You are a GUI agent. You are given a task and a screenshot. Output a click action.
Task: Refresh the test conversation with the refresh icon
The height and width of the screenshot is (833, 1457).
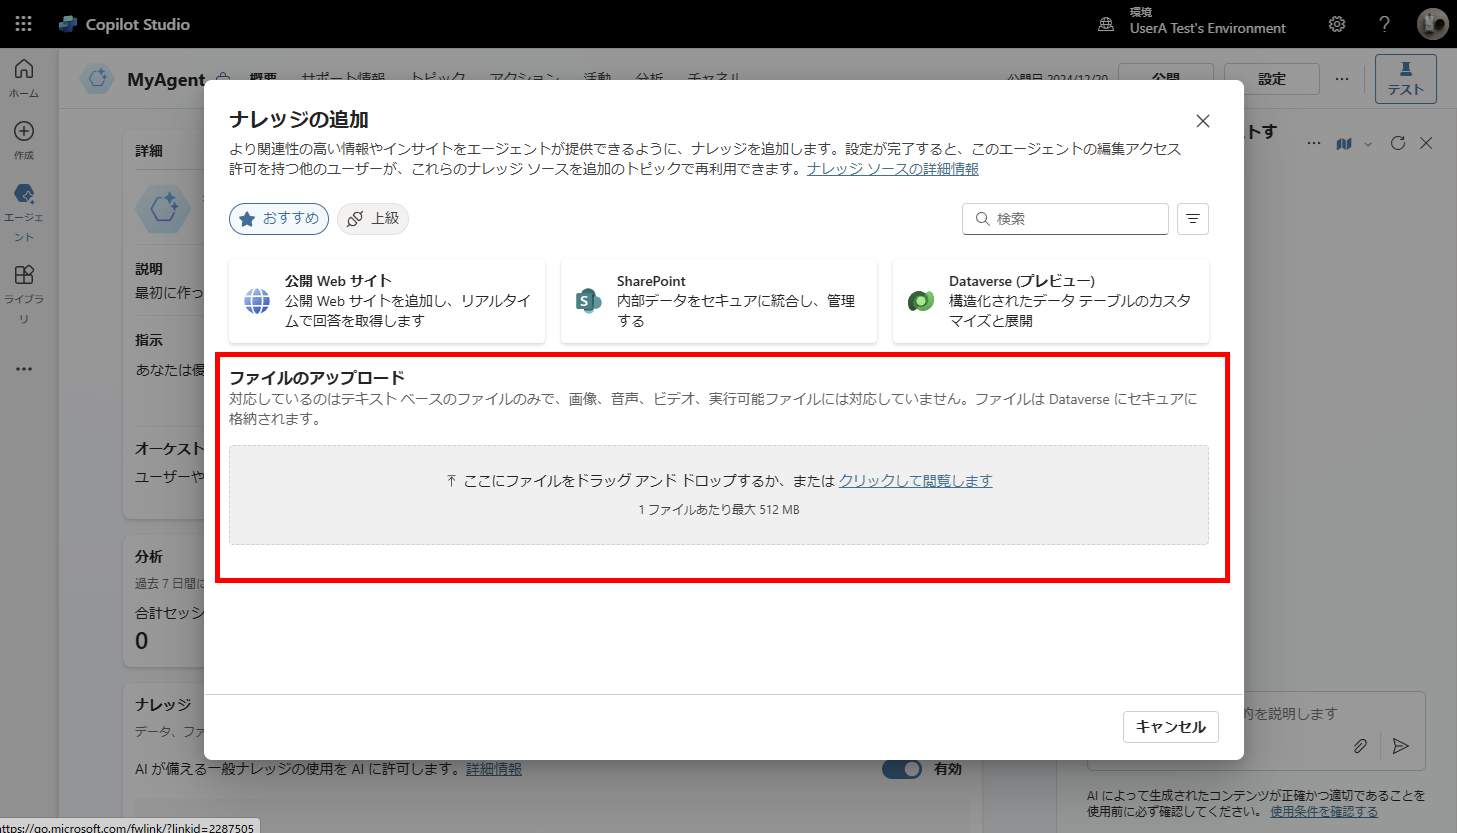click(1397, 142)
